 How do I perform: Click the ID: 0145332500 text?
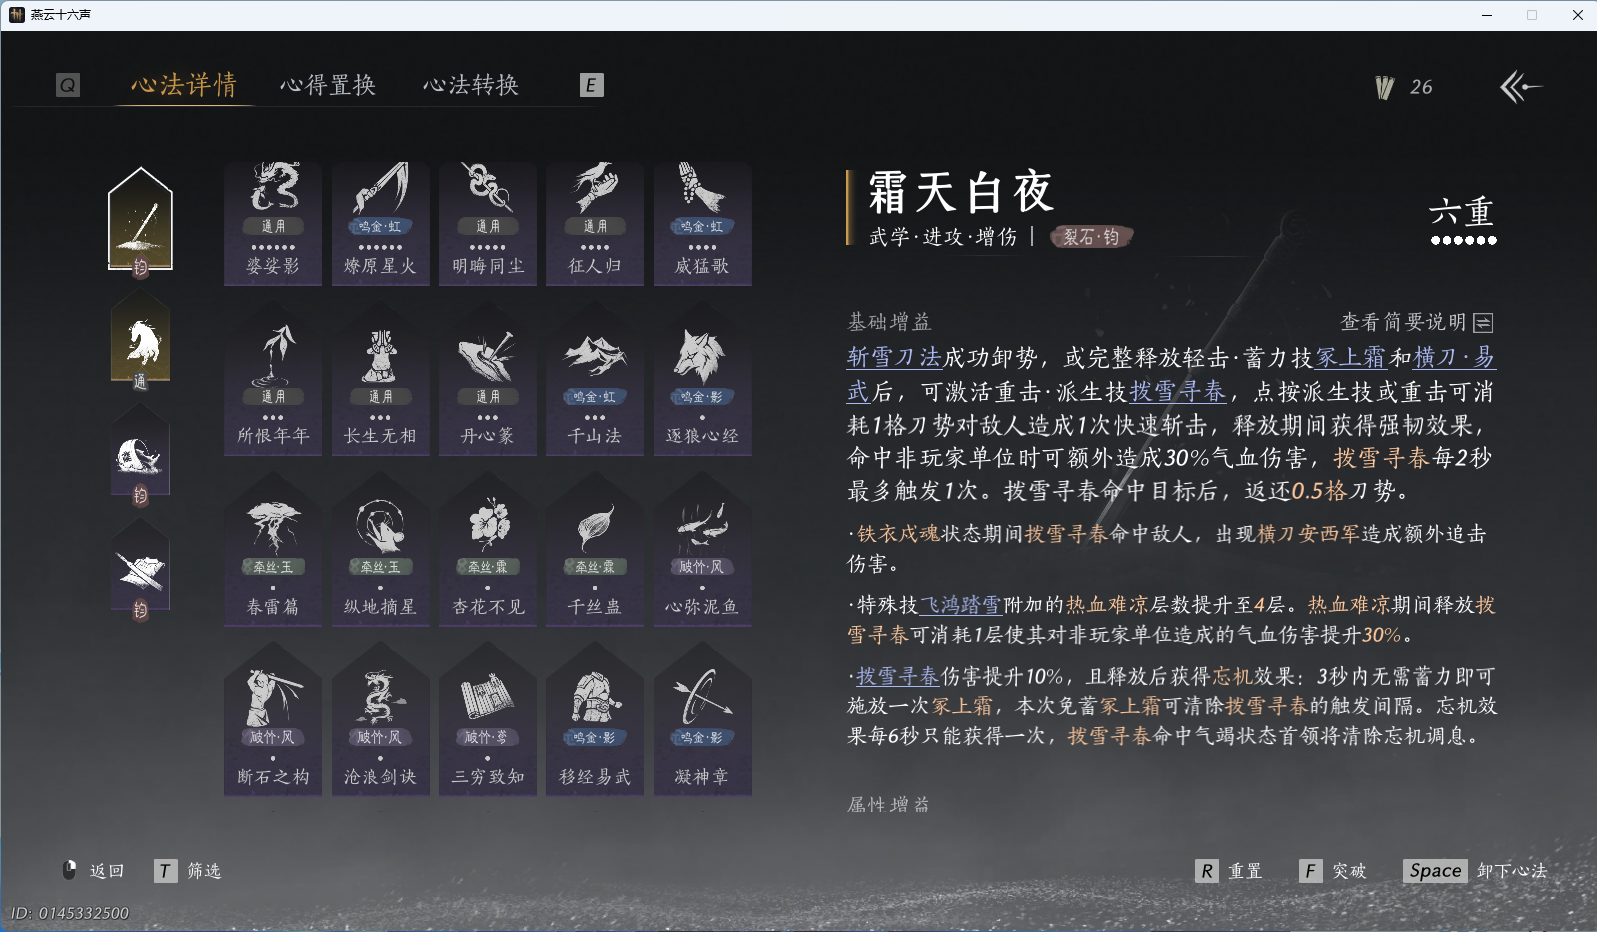[x=70, y=913]
